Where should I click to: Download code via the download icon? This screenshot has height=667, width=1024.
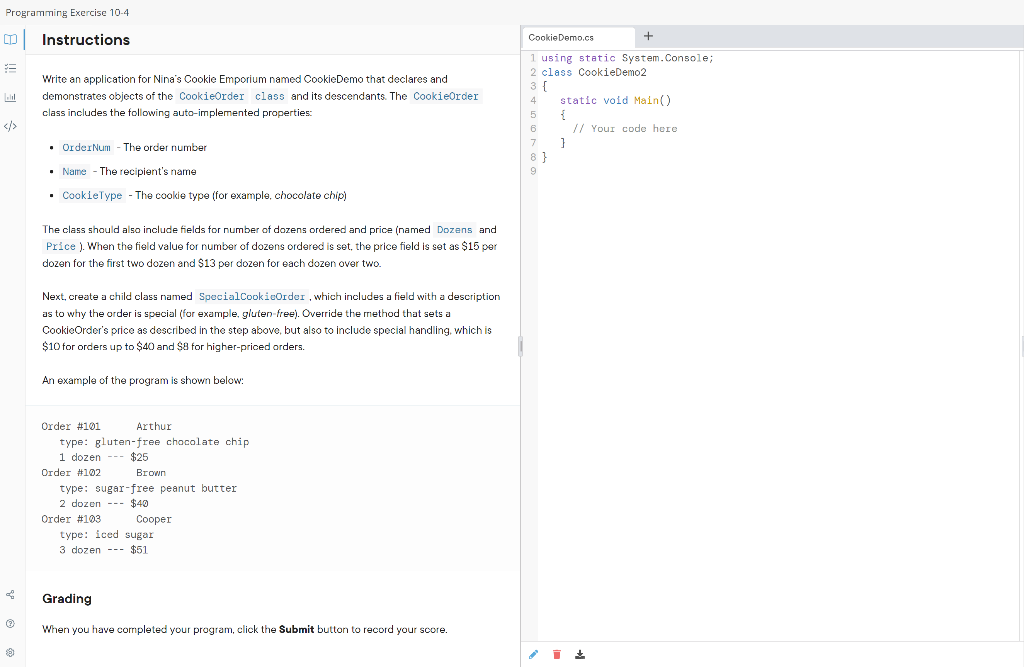pyautogui.click(x=579, y=654)
